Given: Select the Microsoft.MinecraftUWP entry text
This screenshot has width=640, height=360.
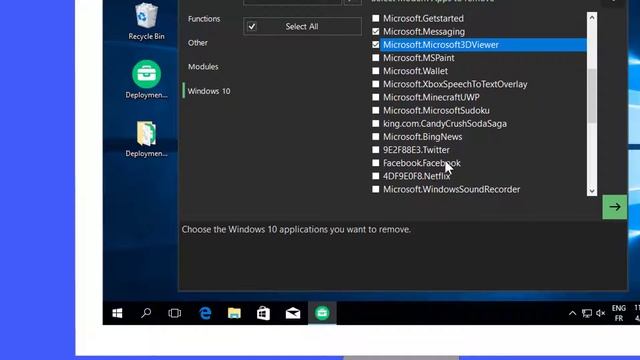Looking at the screenshot, I should (431, 97).
